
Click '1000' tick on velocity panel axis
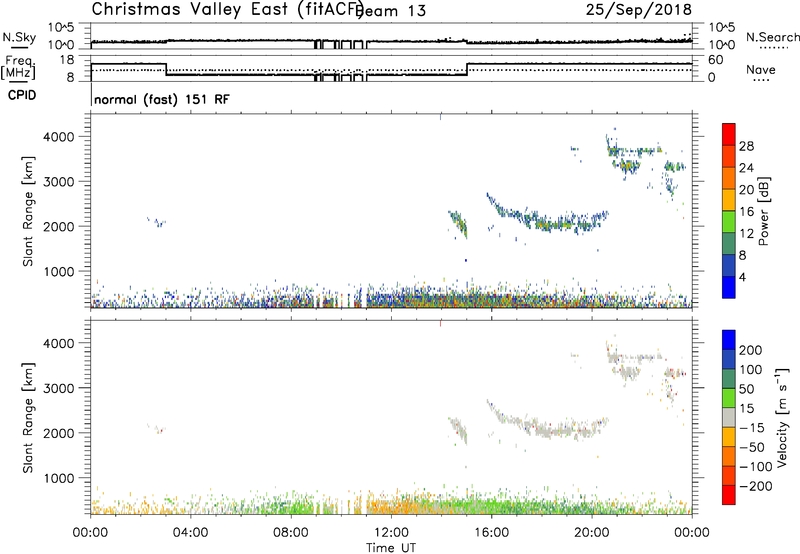click(59, 478)
